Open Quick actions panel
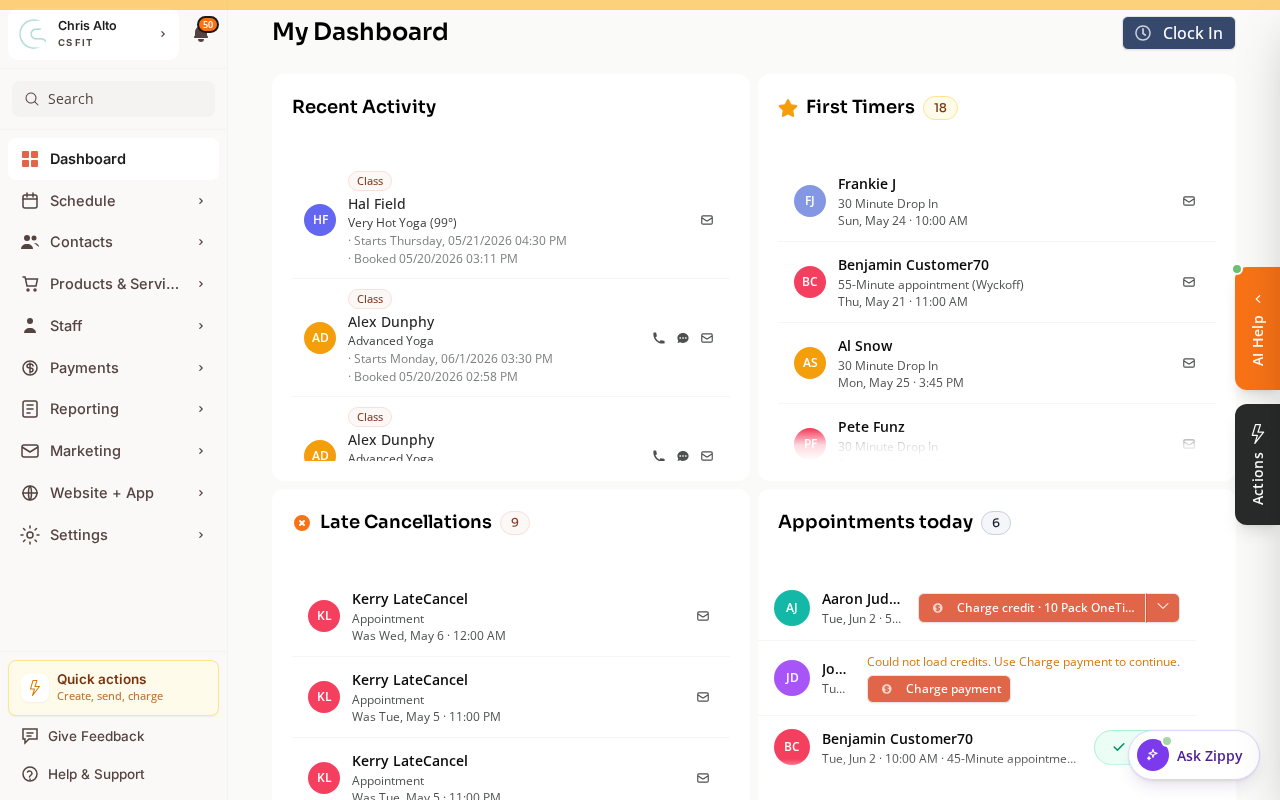 click(x=113, y=688)
